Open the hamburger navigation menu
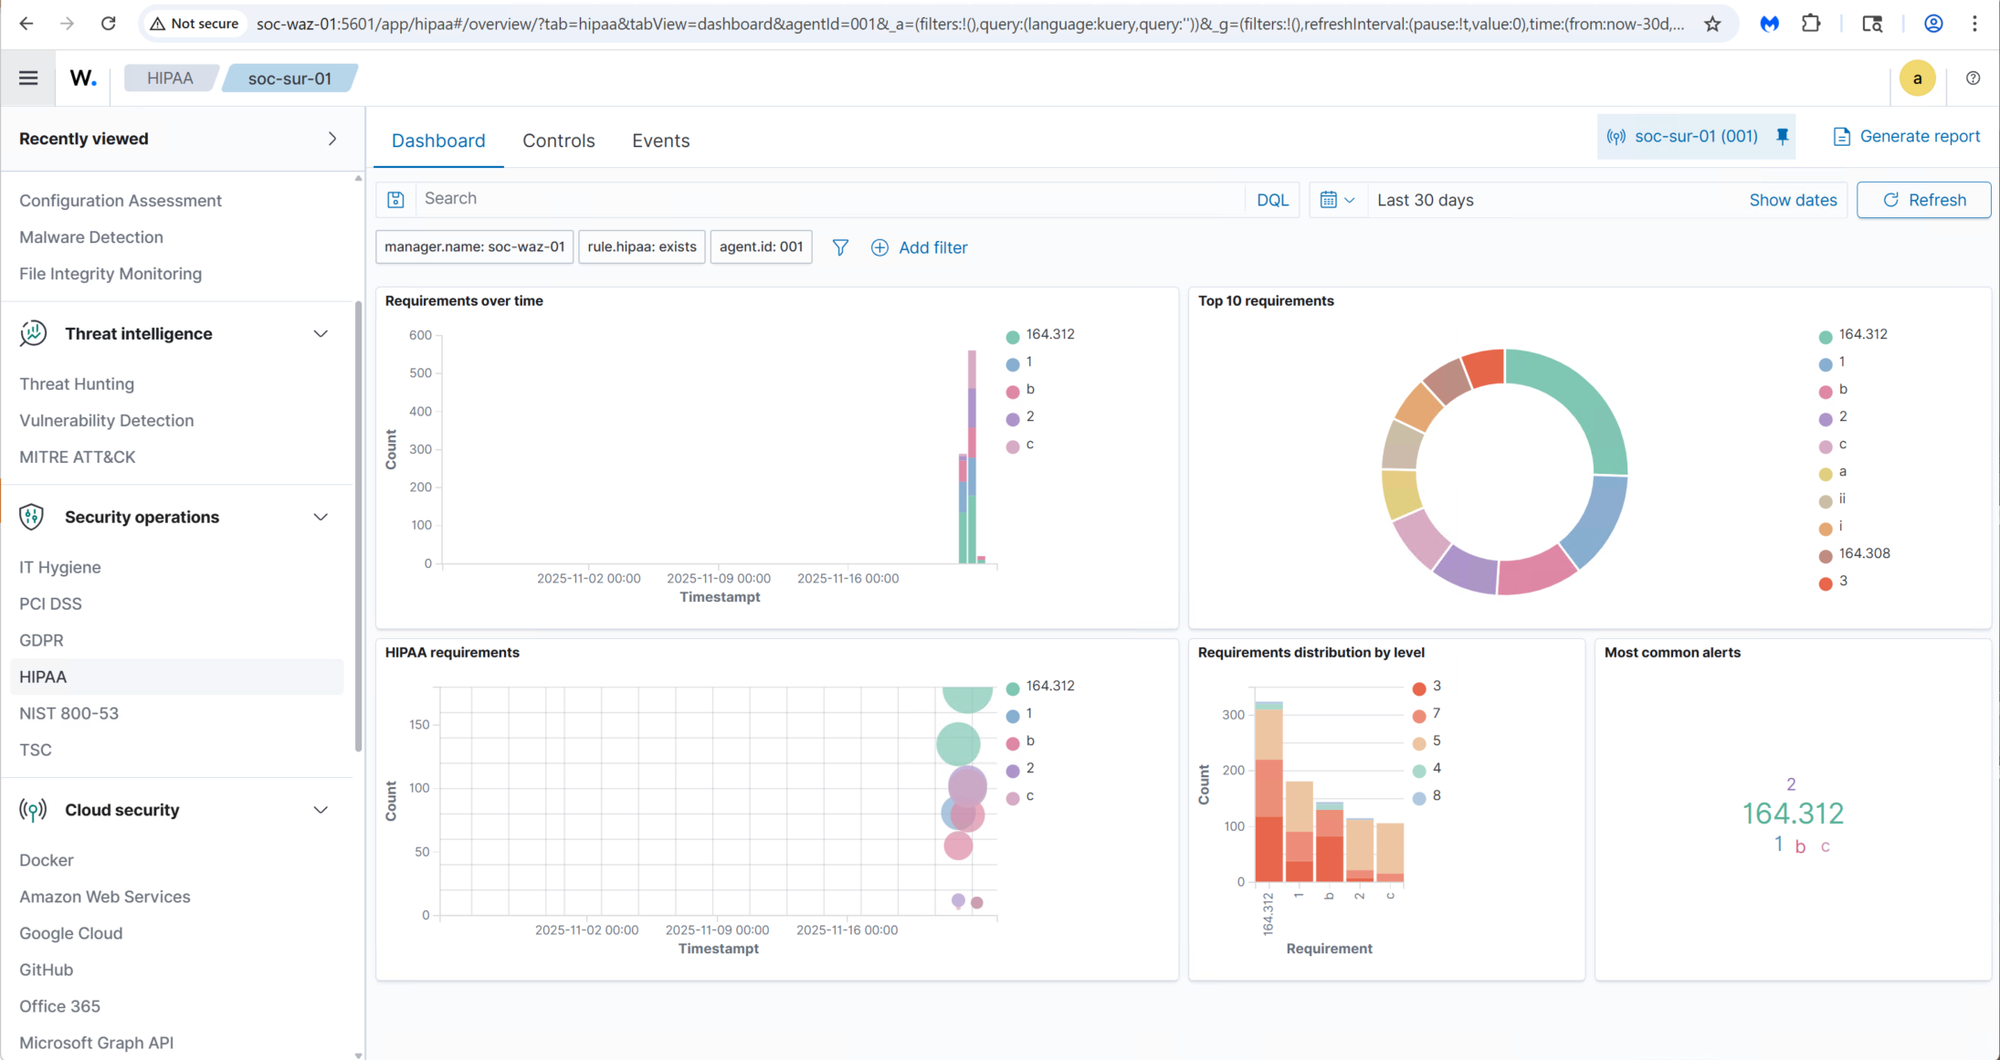The height and width of the screenshot is (1060, 2000). [28, 78]
